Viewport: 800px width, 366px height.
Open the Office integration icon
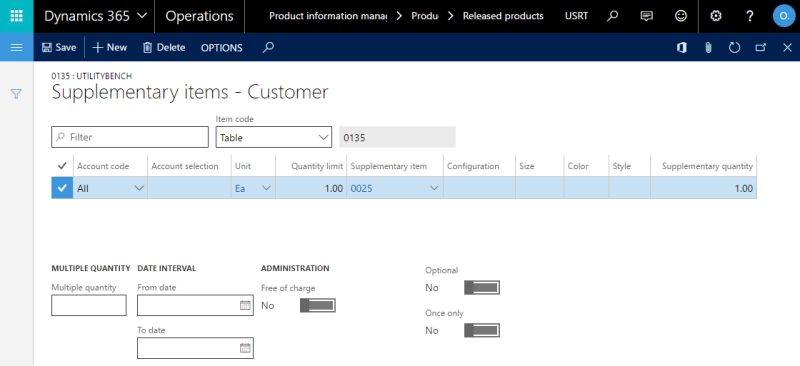(x=681, y=47)
